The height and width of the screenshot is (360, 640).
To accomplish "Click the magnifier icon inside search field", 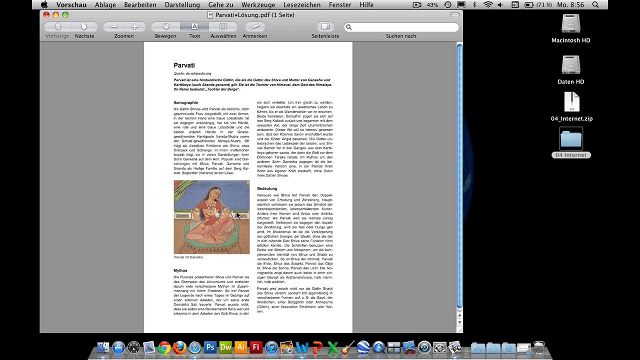I will coord(349,27).
